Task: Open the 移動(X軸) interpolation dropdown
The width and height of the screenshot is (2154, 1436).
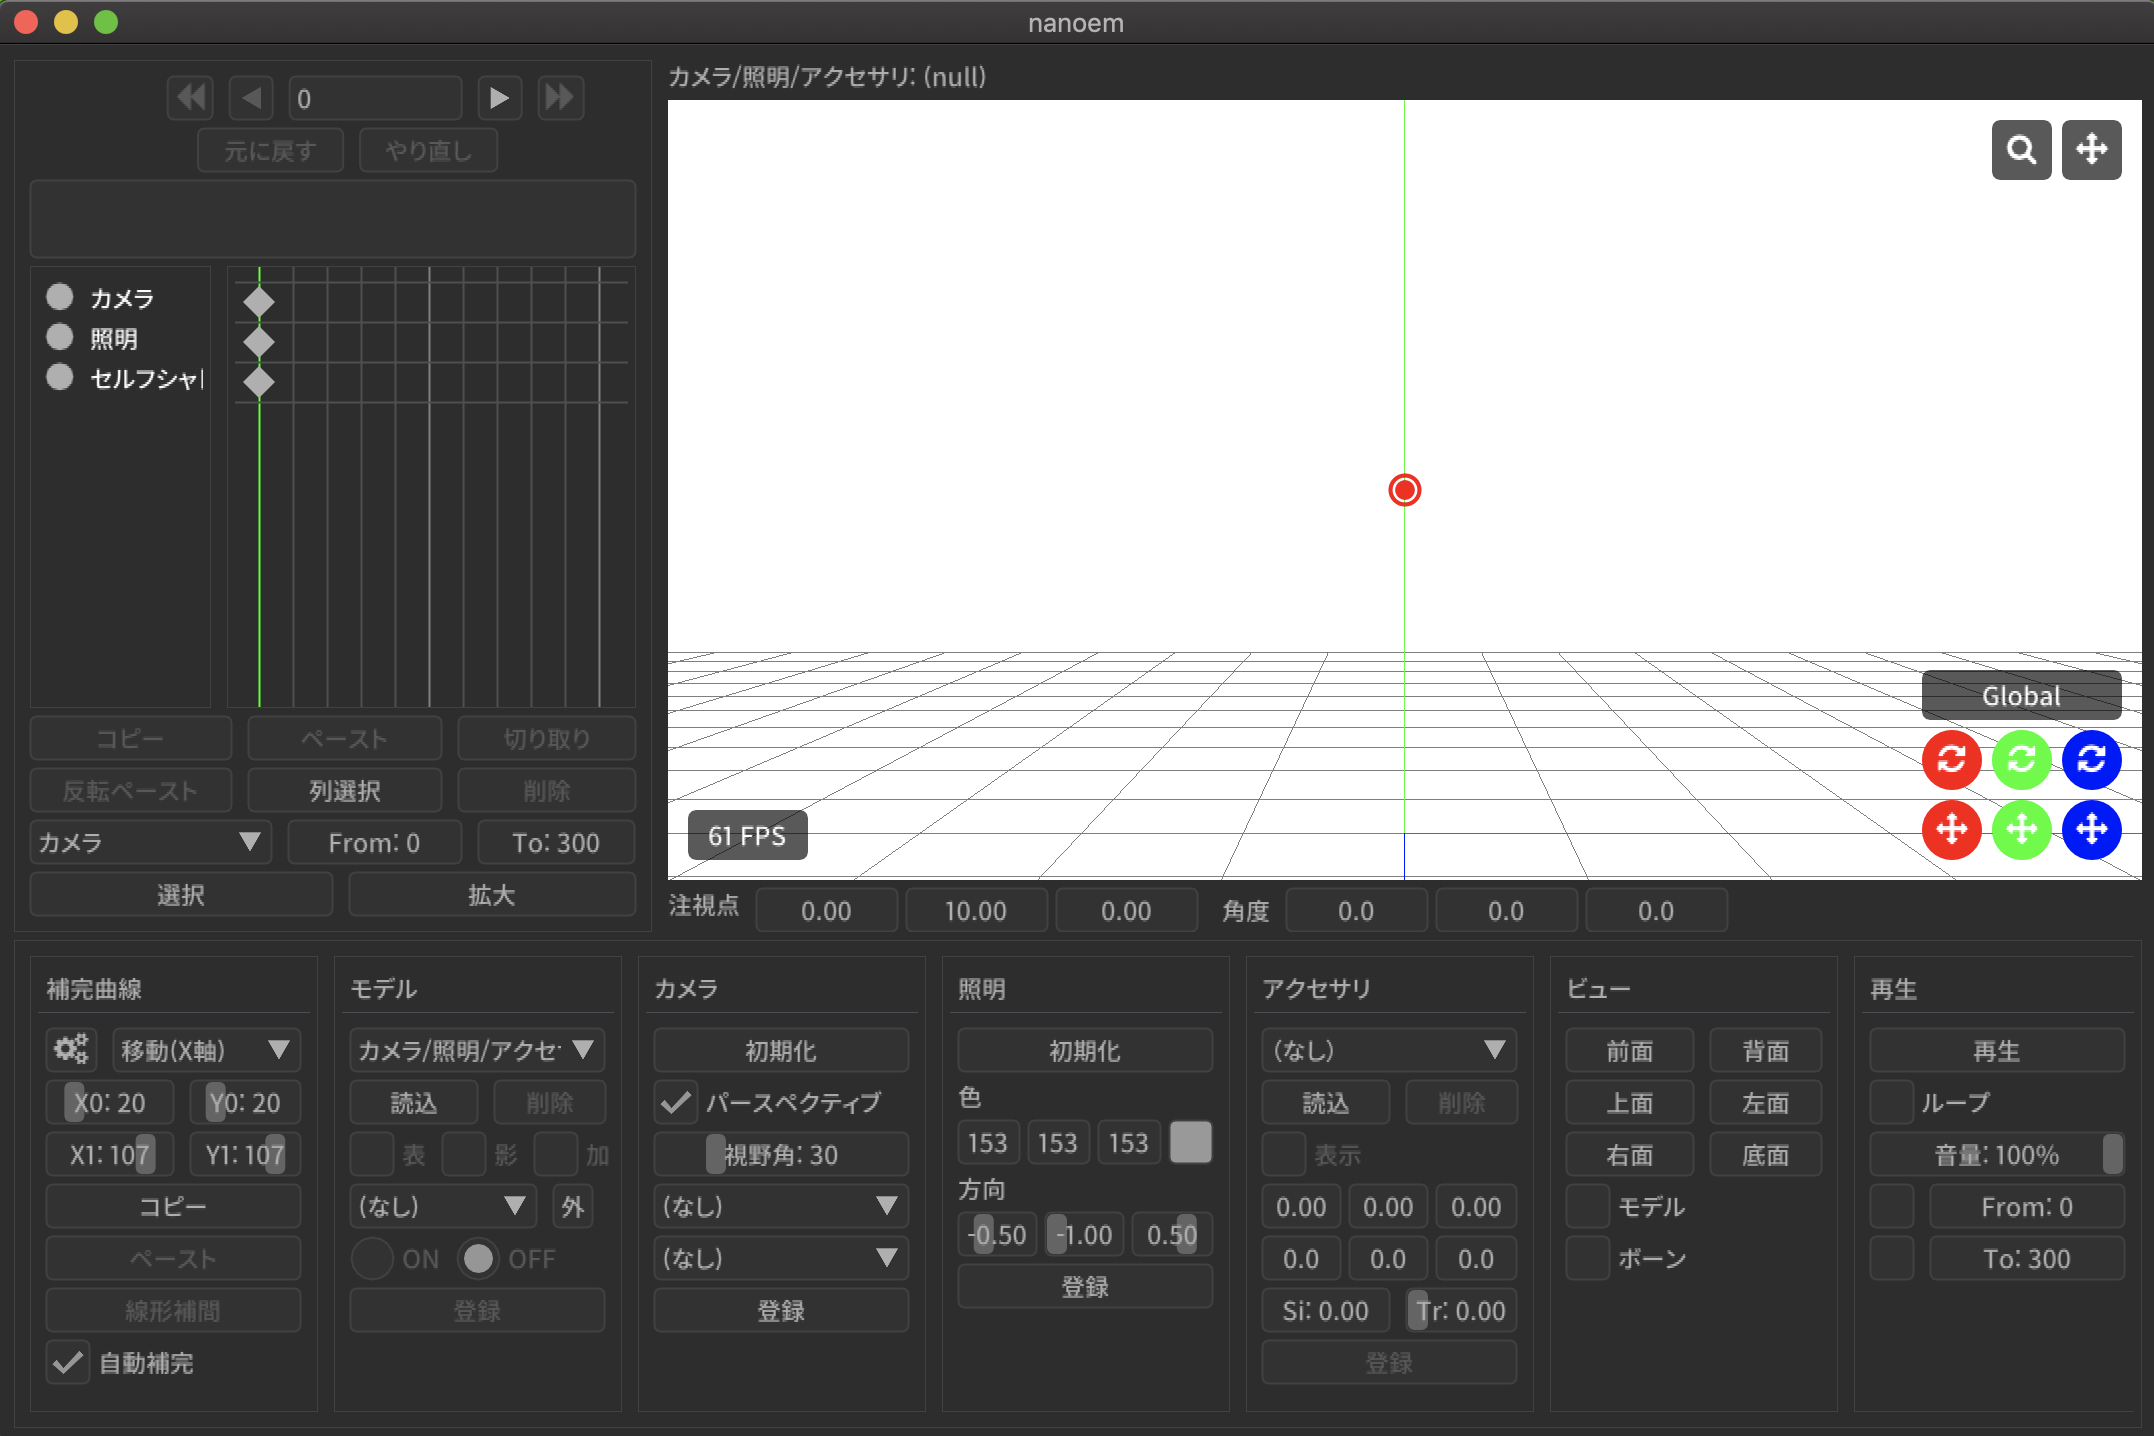Action: 206,1050
